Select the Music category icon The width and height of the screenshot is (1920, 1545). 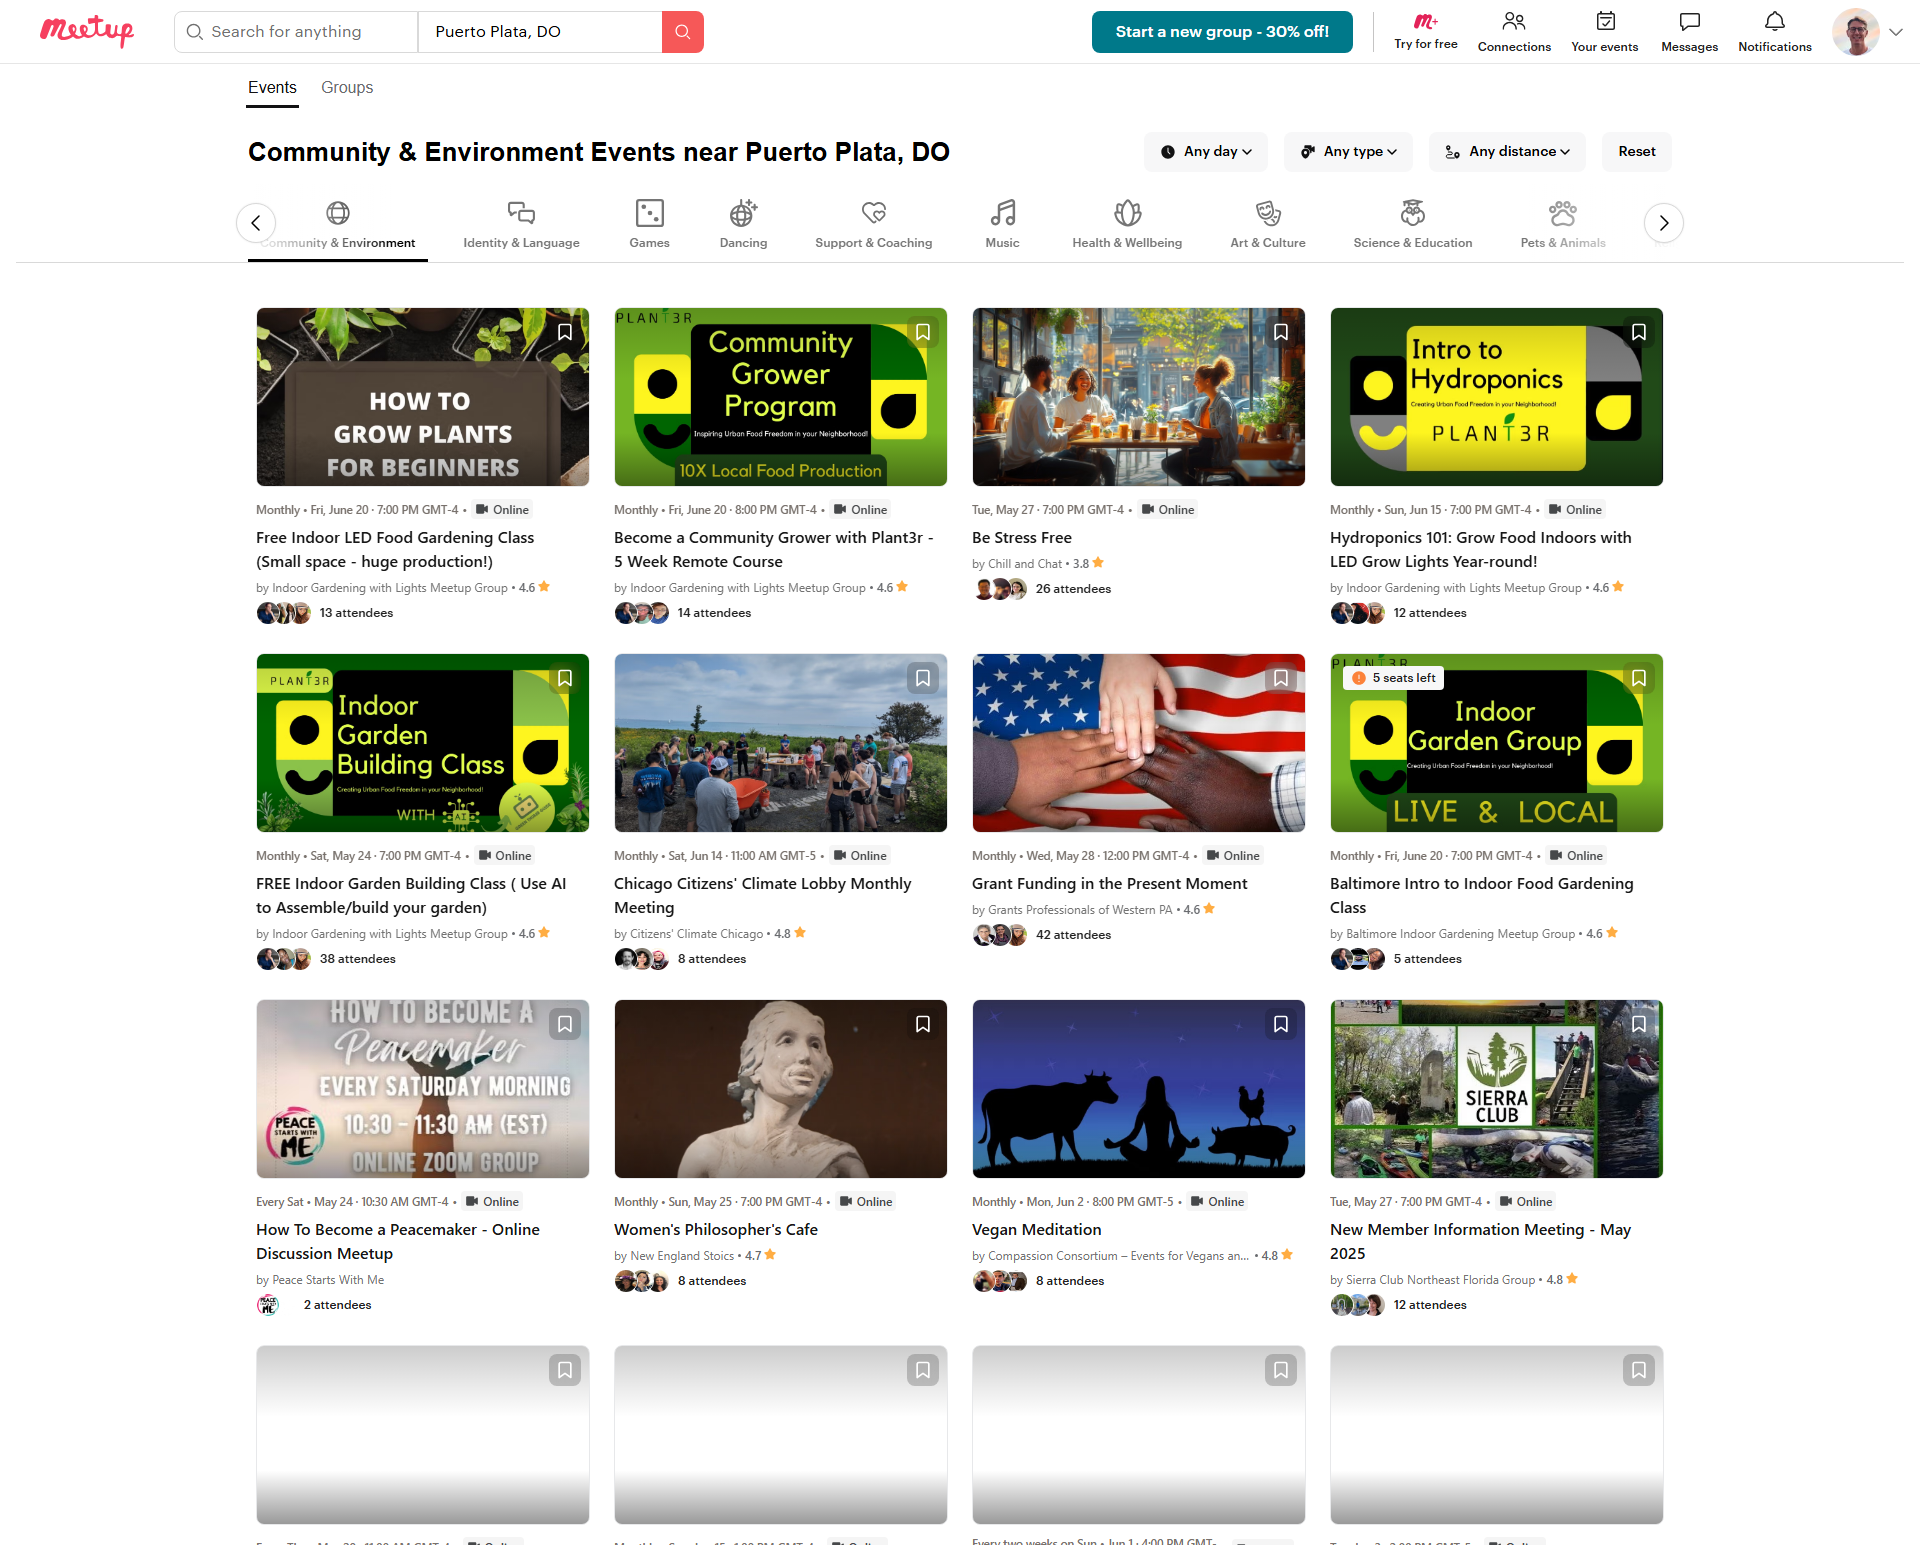1002,213
